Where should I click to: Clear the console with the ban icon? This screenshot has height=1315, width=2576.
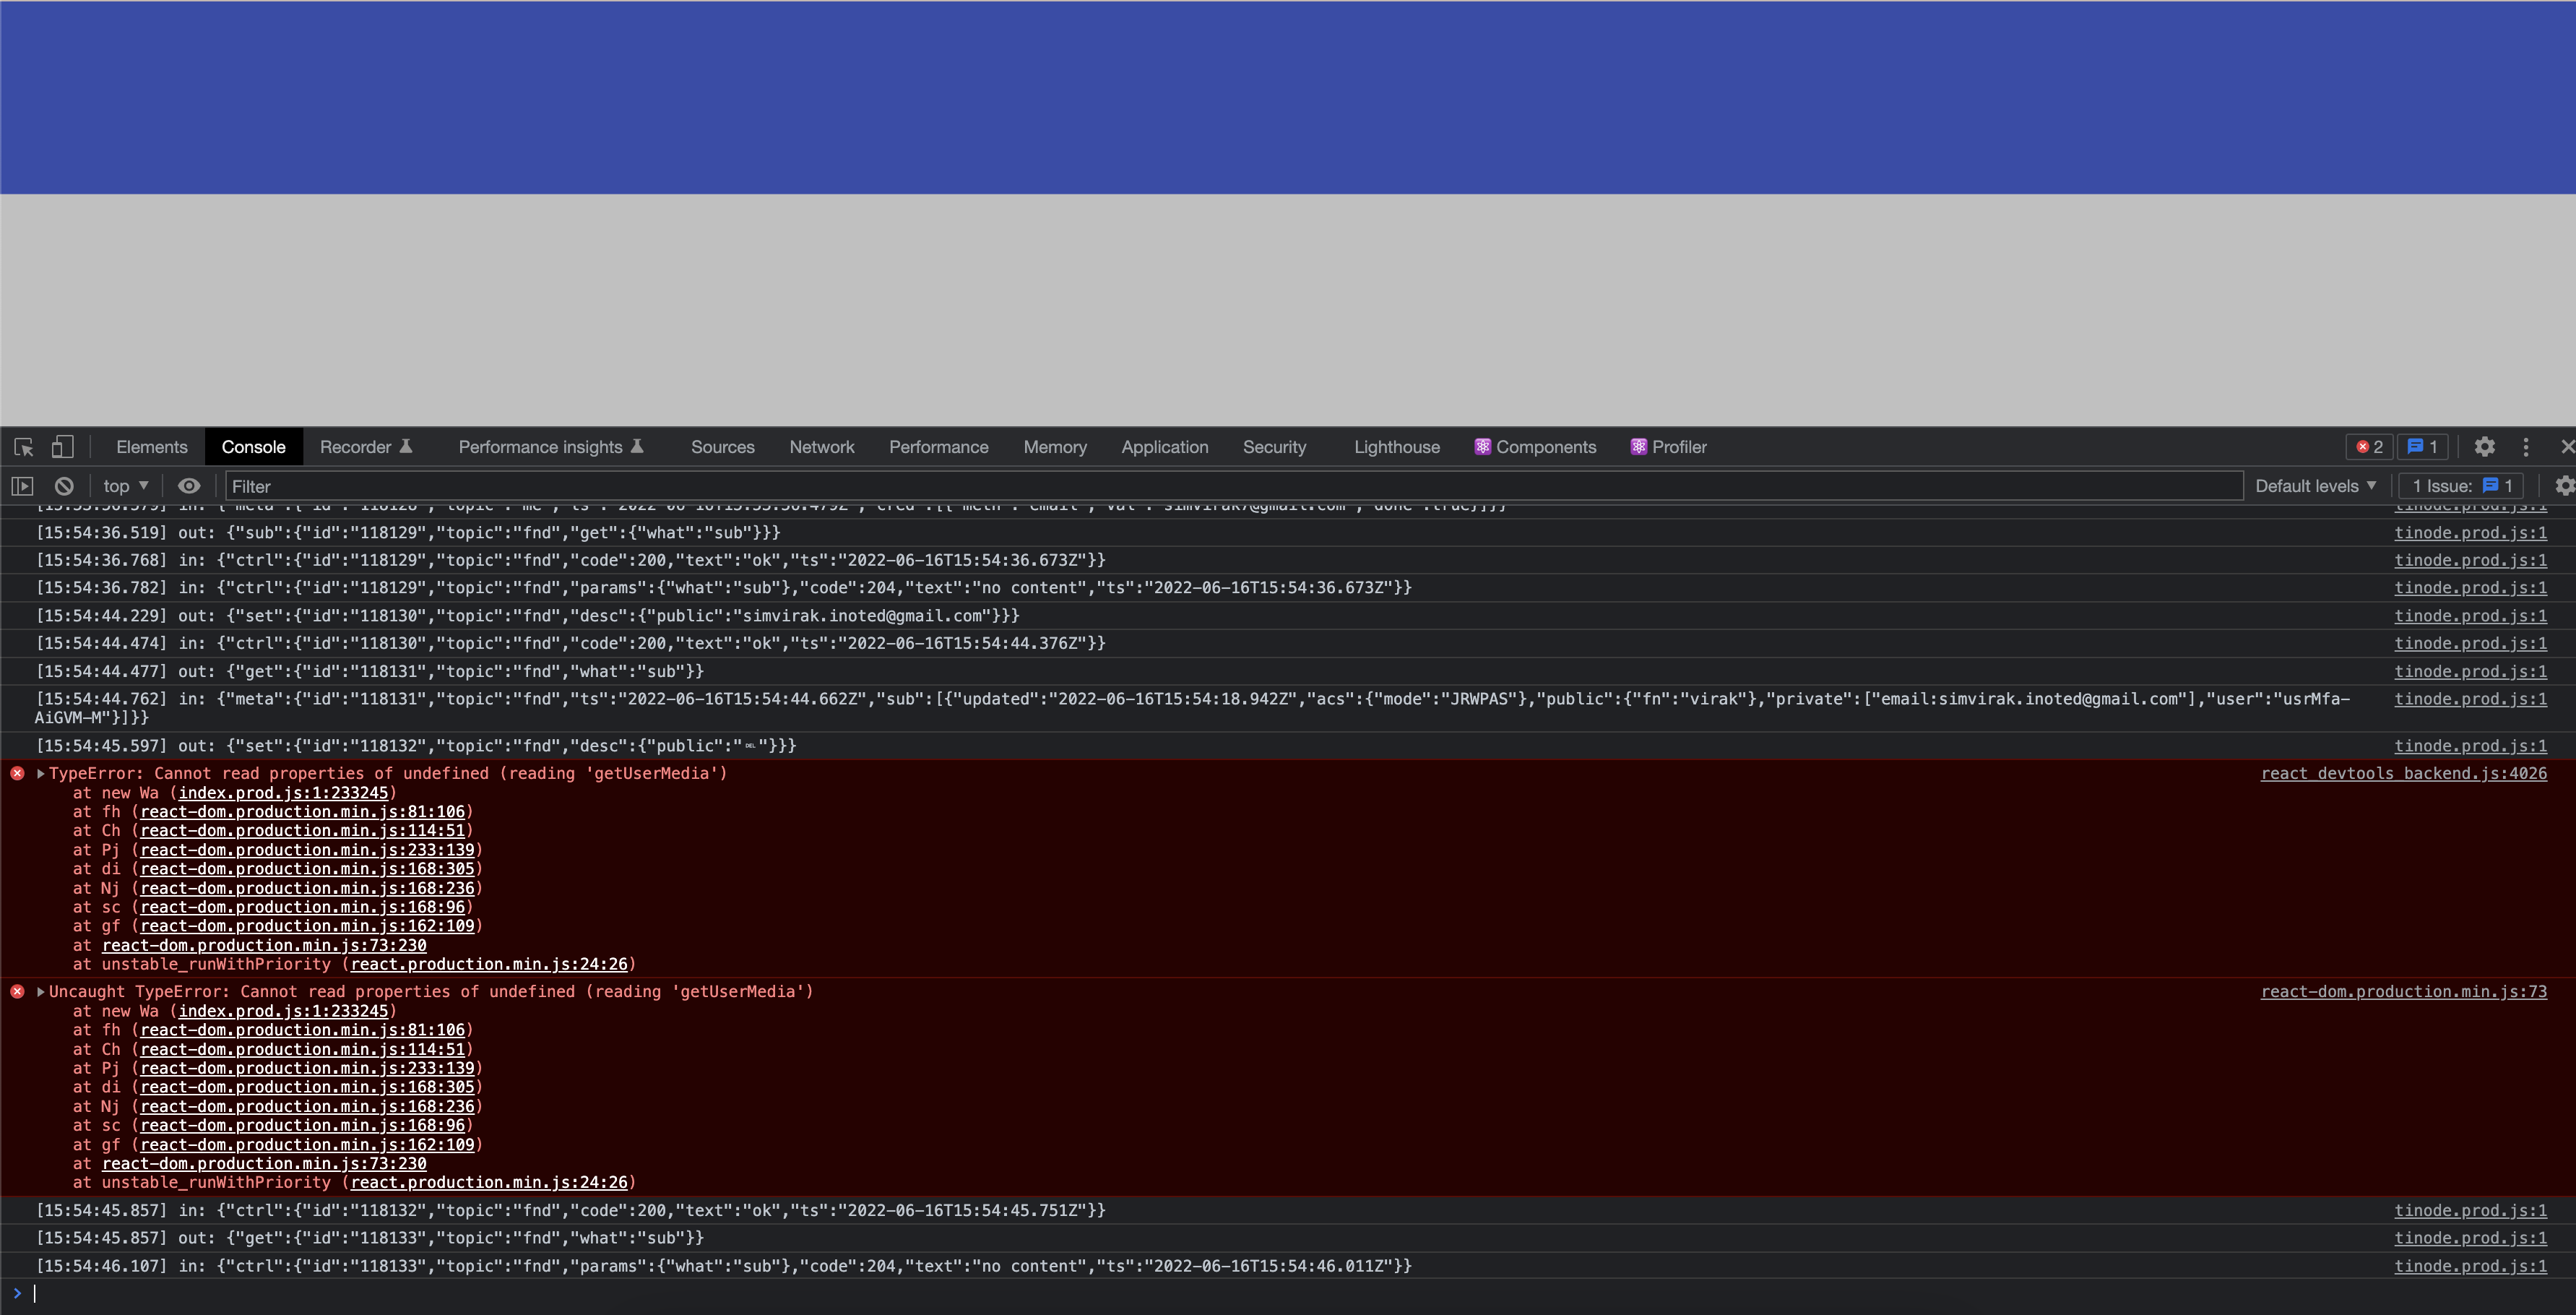click(x=64, y=486)
